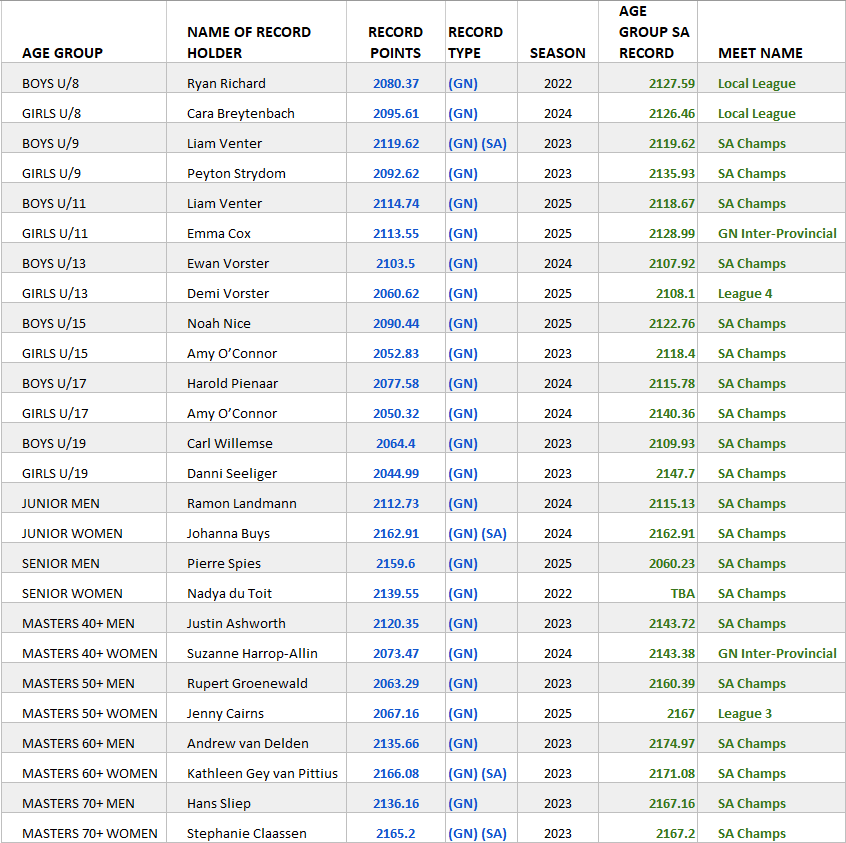Select the Suzanne Harrop-Allin name cell
Image resolution: width=846 pixels, height=843 pixels.
click(252, 654)
